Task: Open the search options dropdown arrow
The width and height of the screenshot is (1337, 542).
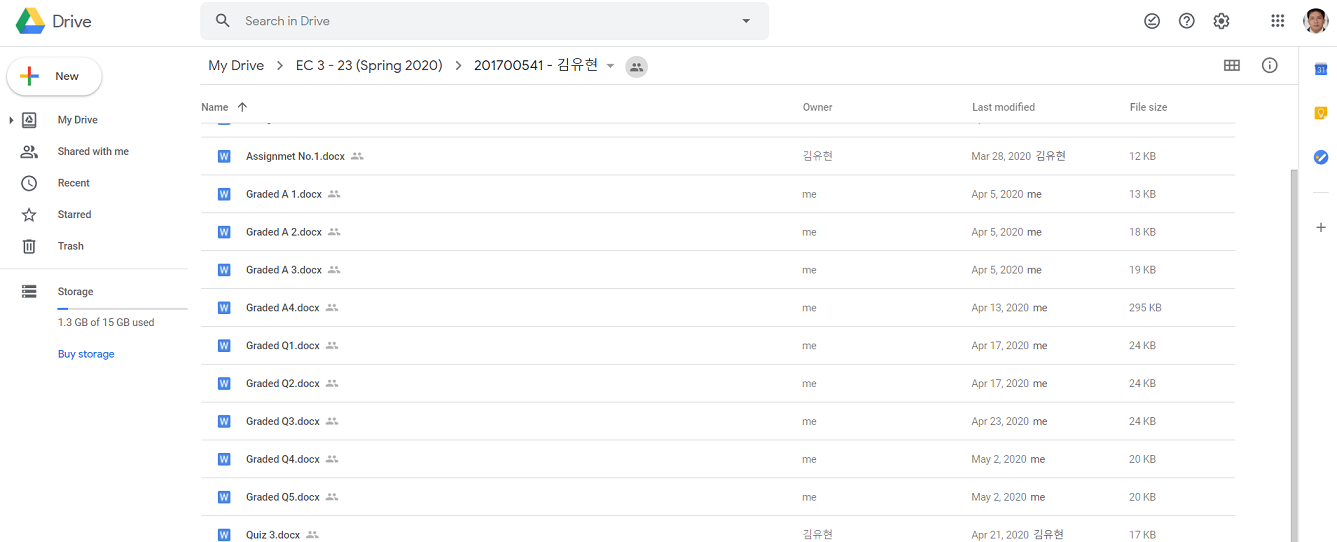Action: click(746, 21)
